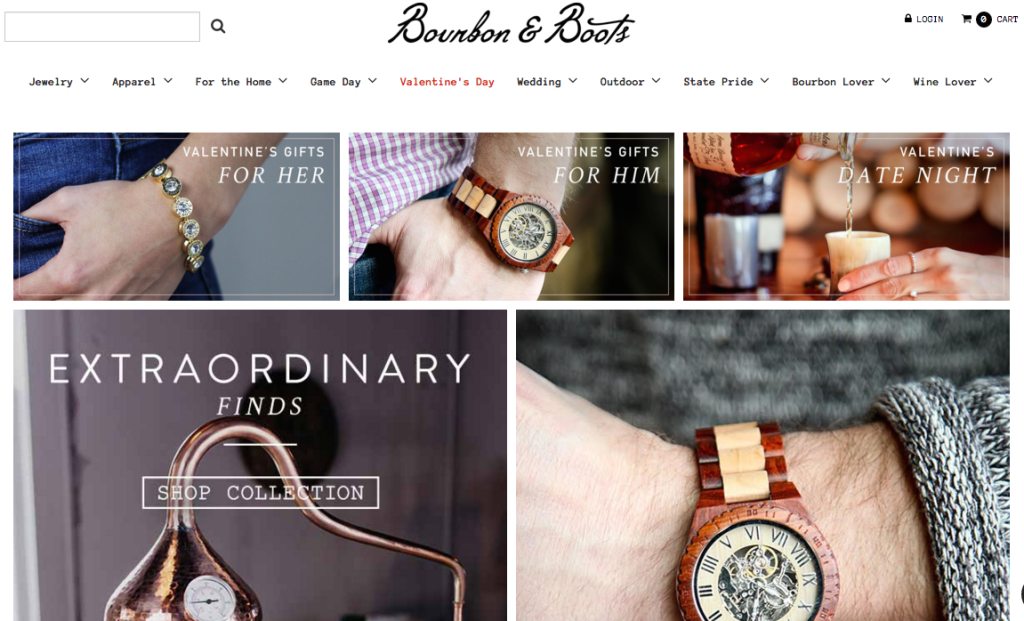Expand the Outdoor category chevron
The height and width of the screenshot is (621, 1024).
[656, 81]
